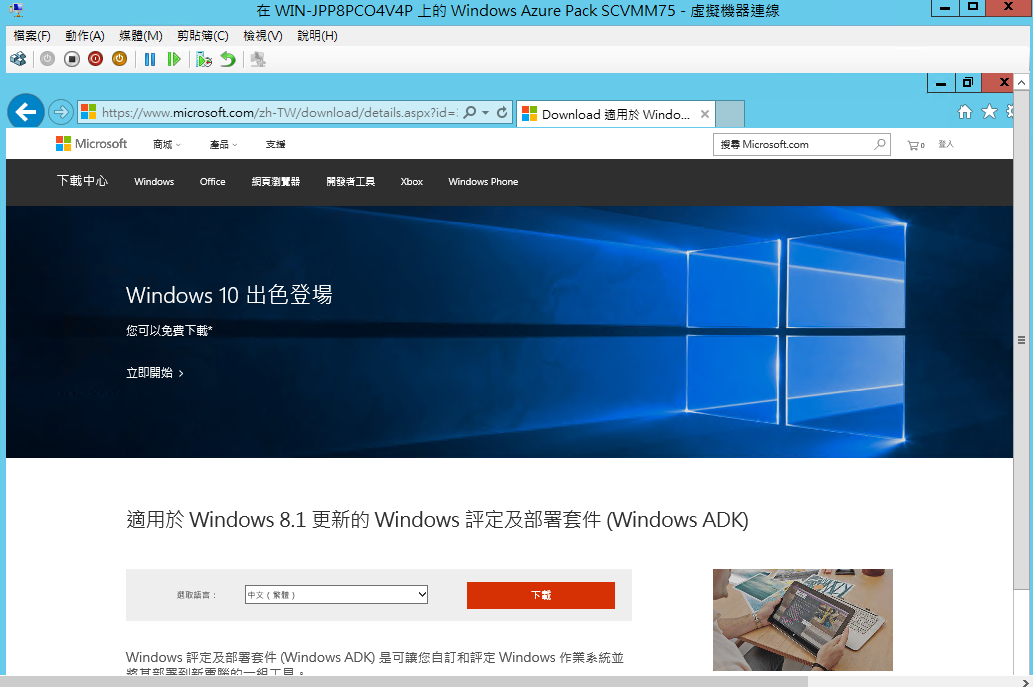Open the language select box 中文(繁體)

coord(336,595)
